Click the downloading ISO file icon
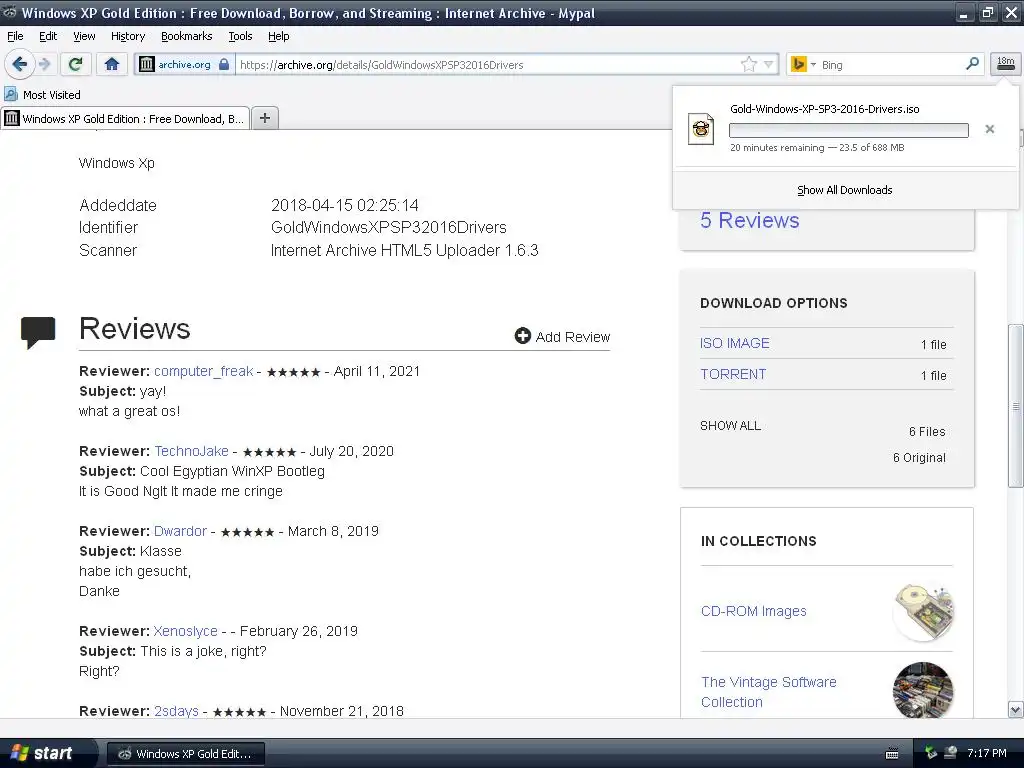 coord(701,128)
